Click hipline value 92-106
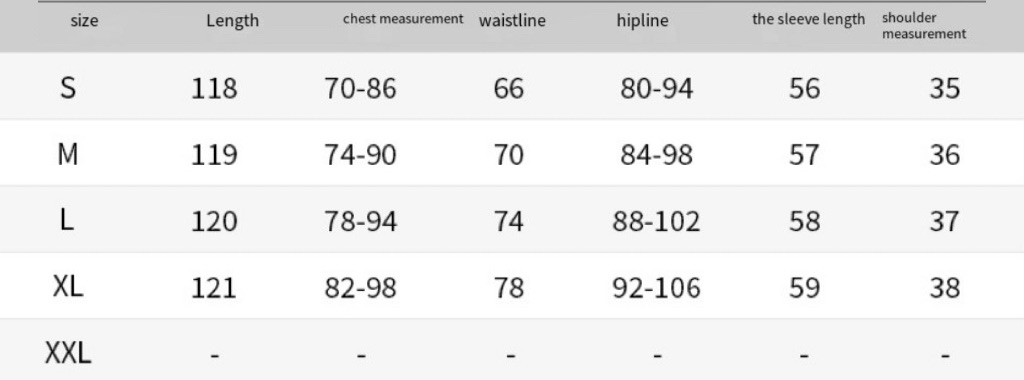This screenshot has height=380, width=1024. tap(656, 288)
